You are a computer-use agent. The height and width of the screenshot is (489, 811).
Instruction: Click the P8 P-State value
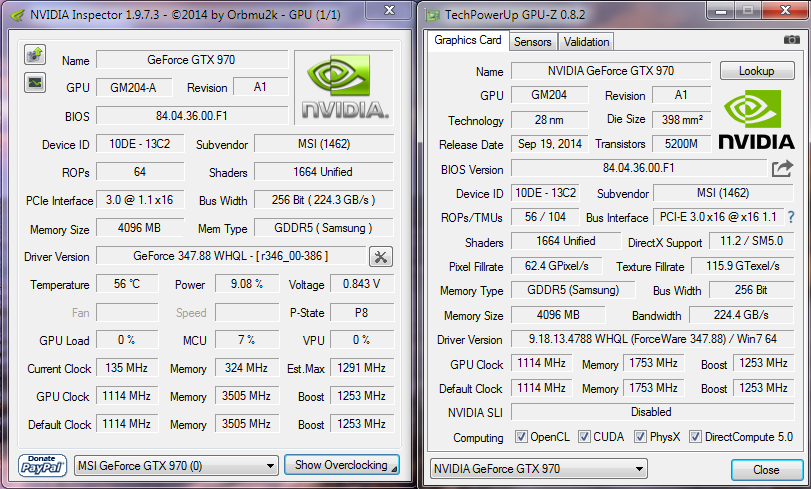pyautogui.click(x=362, y=313)
